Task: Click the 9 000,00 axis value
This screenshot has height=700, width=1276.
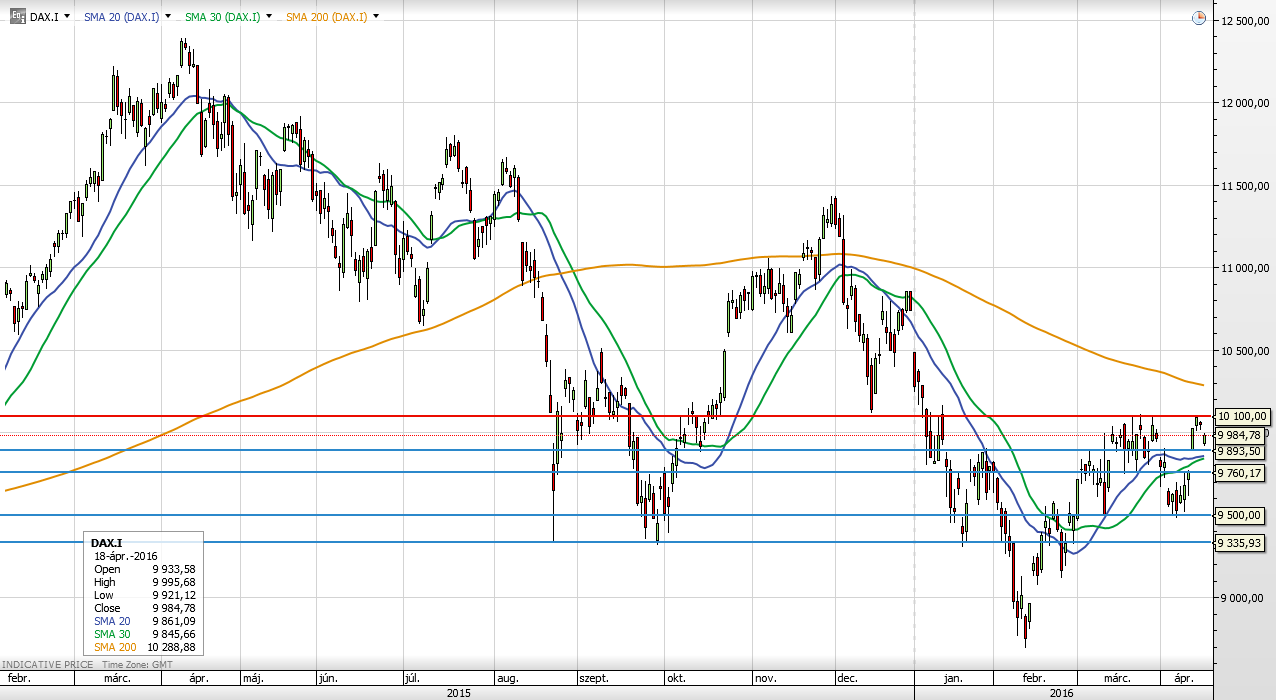Action: [x=1241, y=598]
